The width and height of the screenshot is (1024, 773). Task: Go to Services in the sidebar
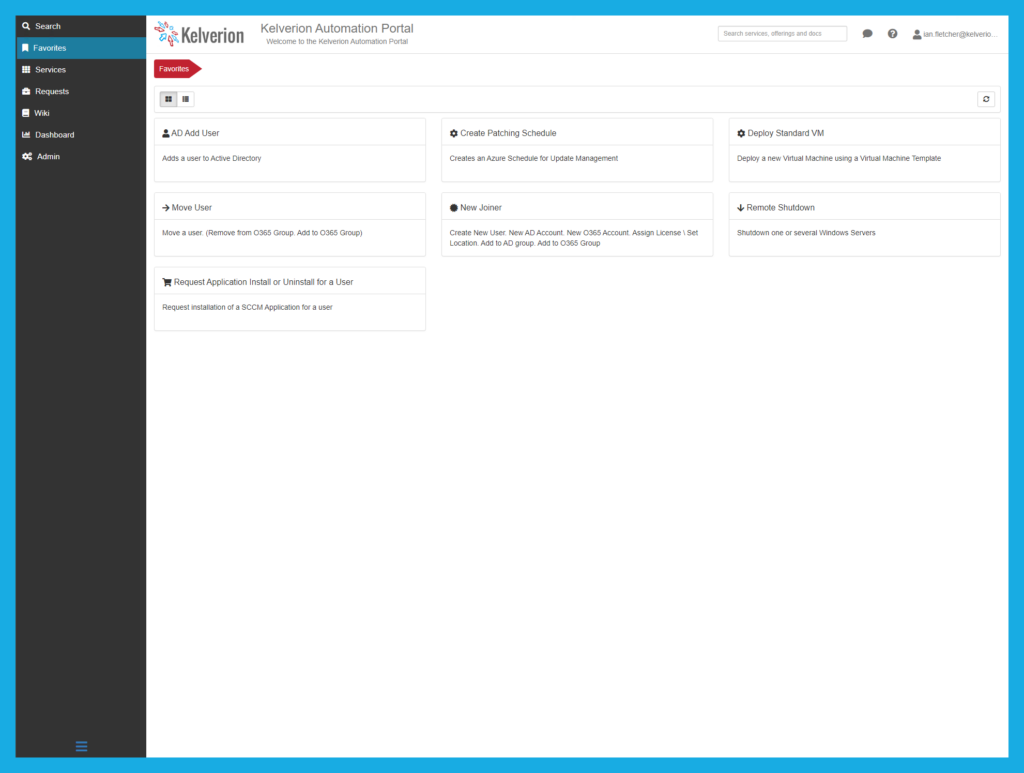(x=81, y=69)
